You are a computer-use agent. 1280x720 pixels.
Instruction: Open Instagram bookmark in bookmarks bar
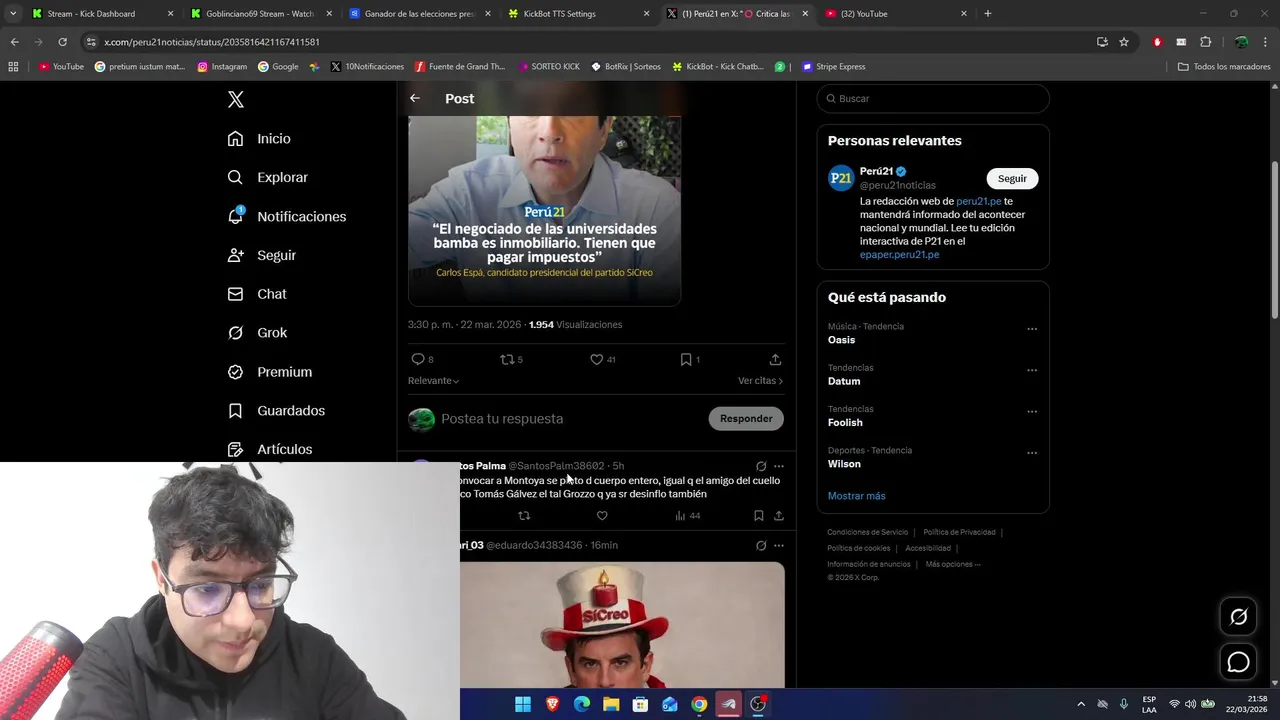(222, 67)
